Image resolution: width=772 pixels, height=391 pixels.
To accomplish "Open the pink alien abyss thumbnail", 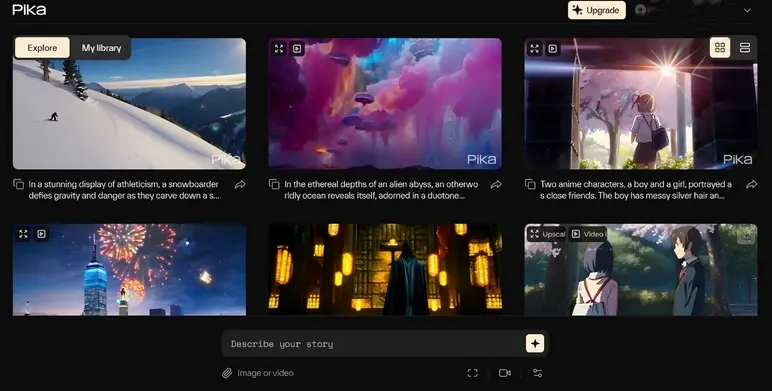I will click(385, 103).
